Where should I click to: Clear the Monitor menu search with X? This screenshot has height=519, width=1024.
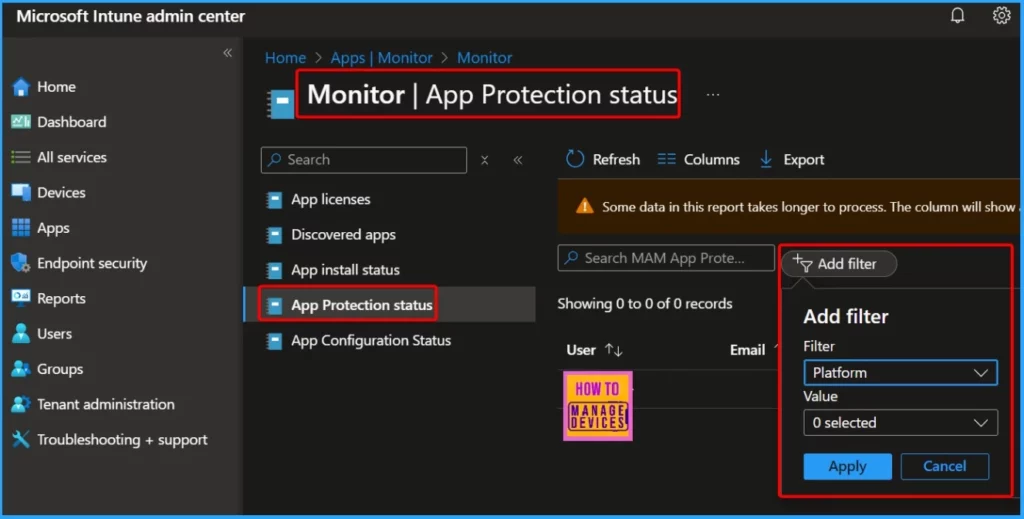click(485, 160)
